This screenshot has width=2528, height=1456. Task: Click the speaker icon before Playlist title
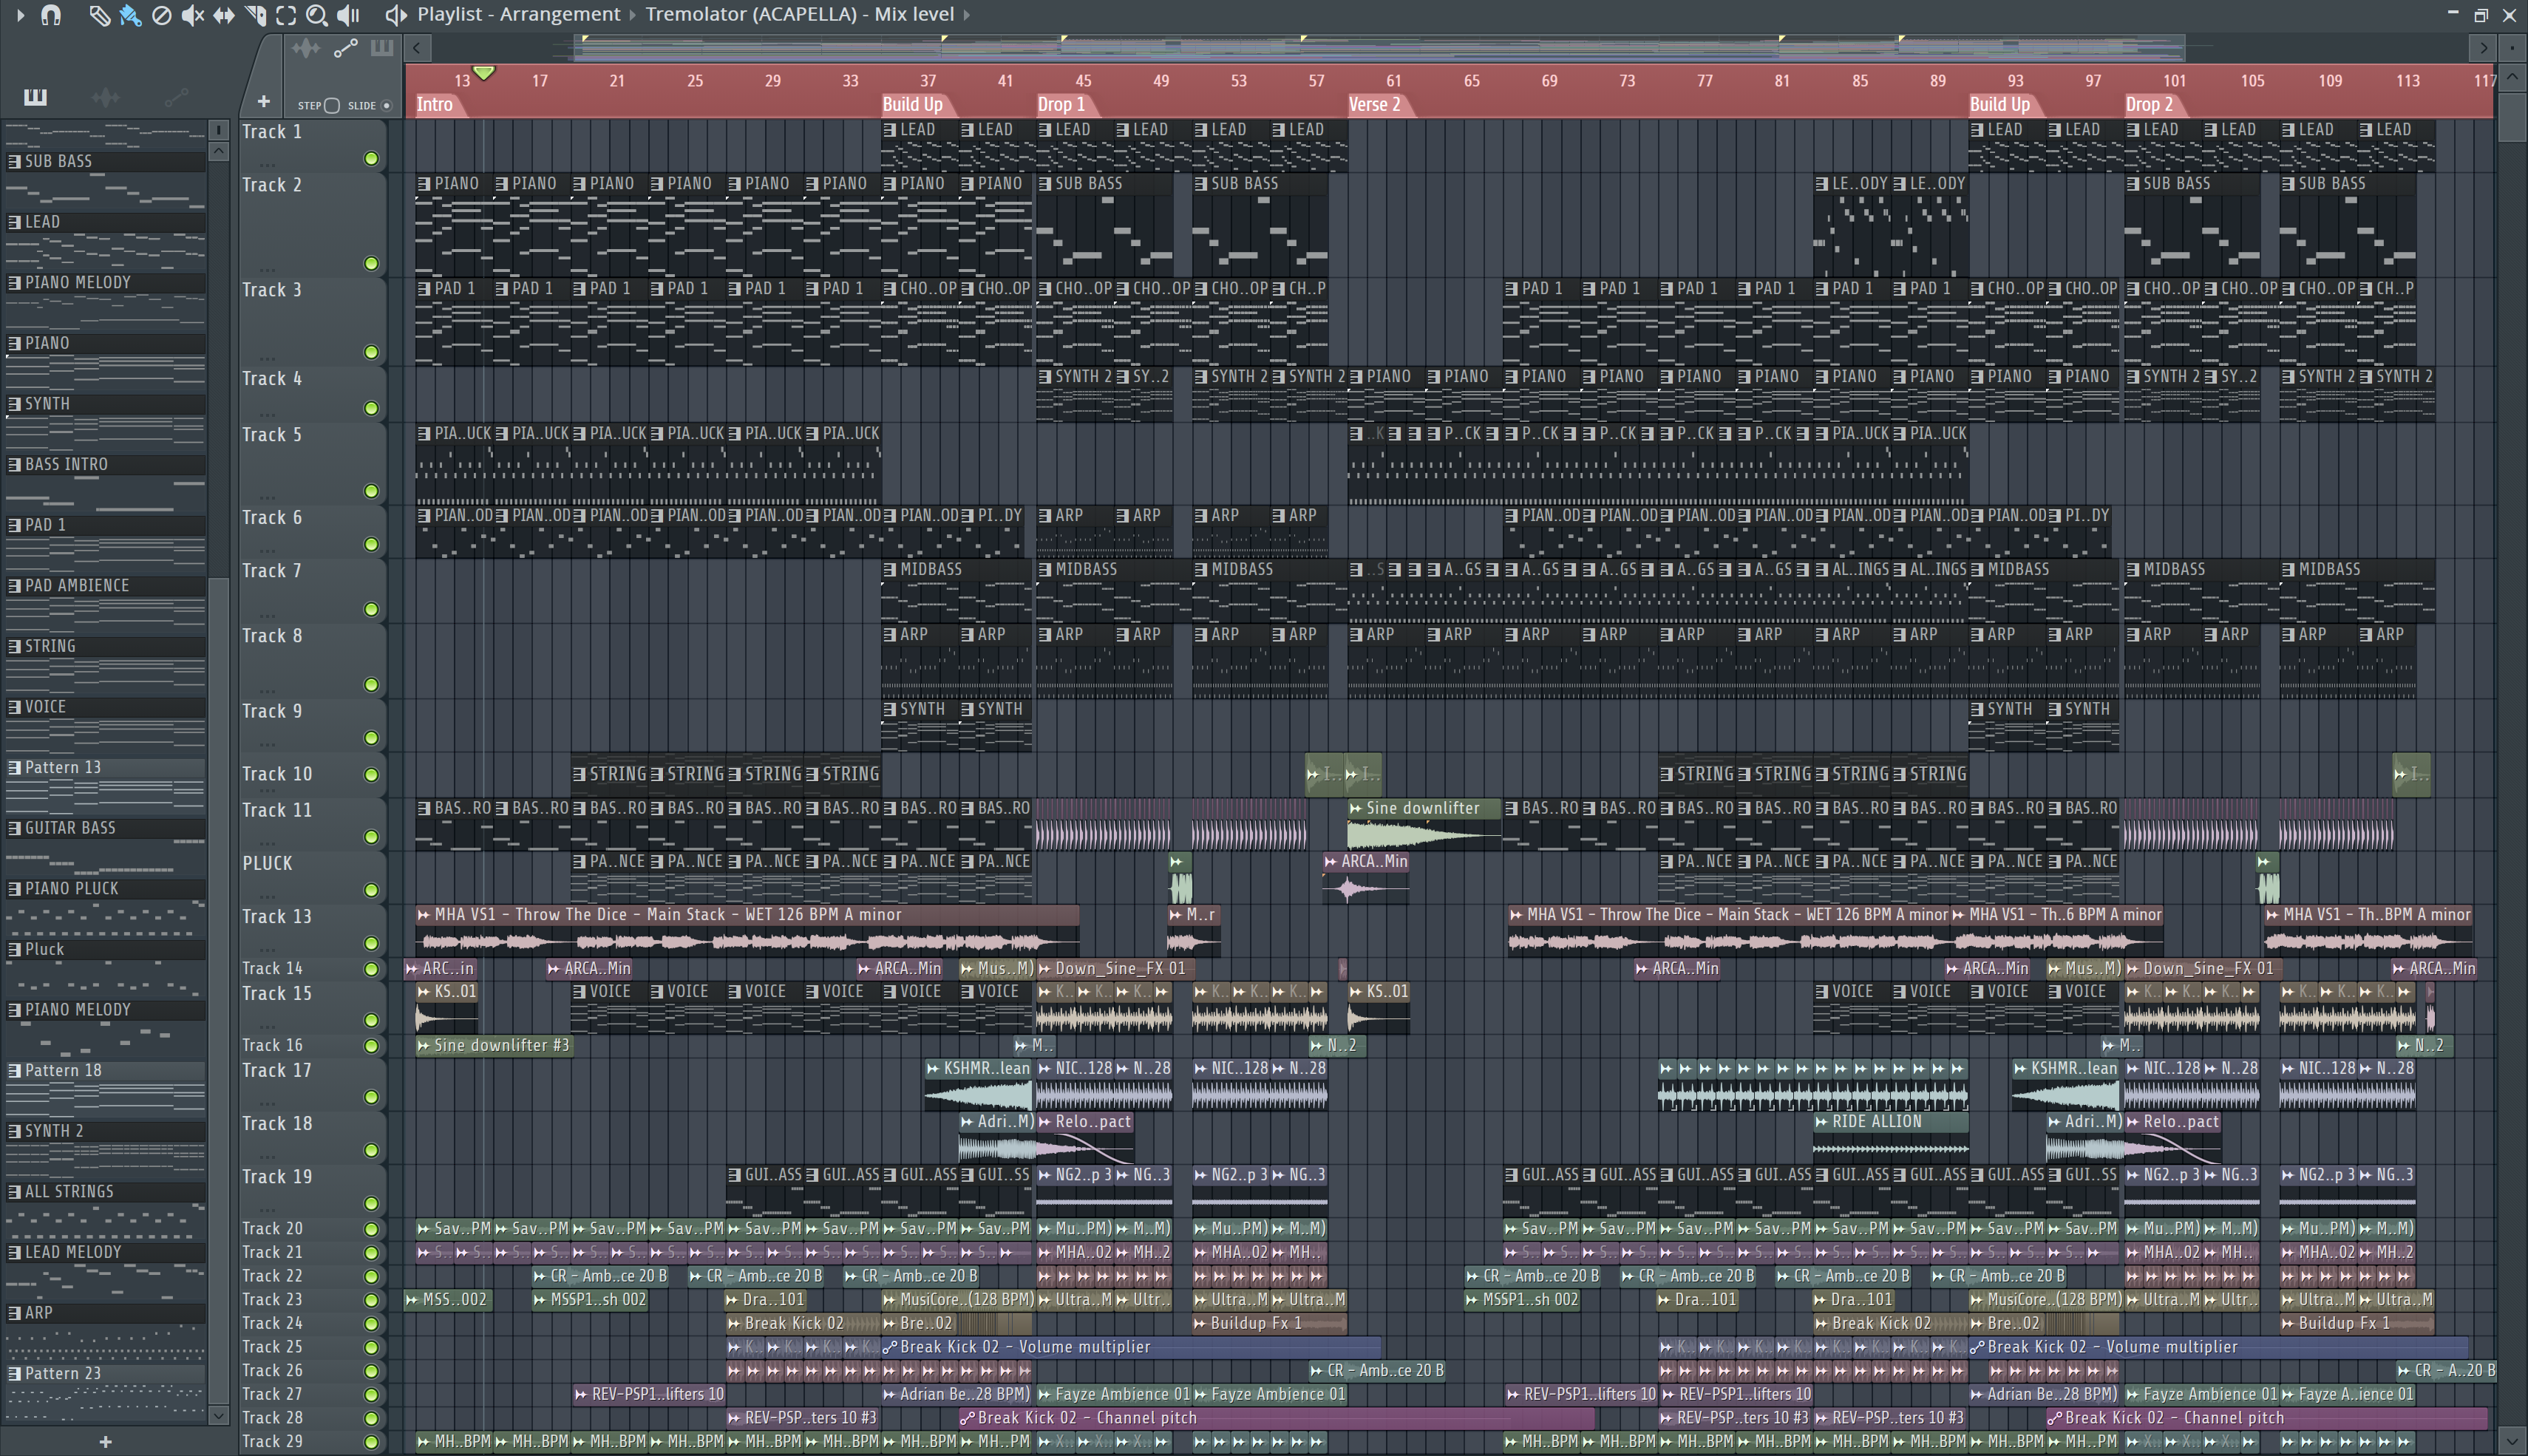click(x=396, y=15)
